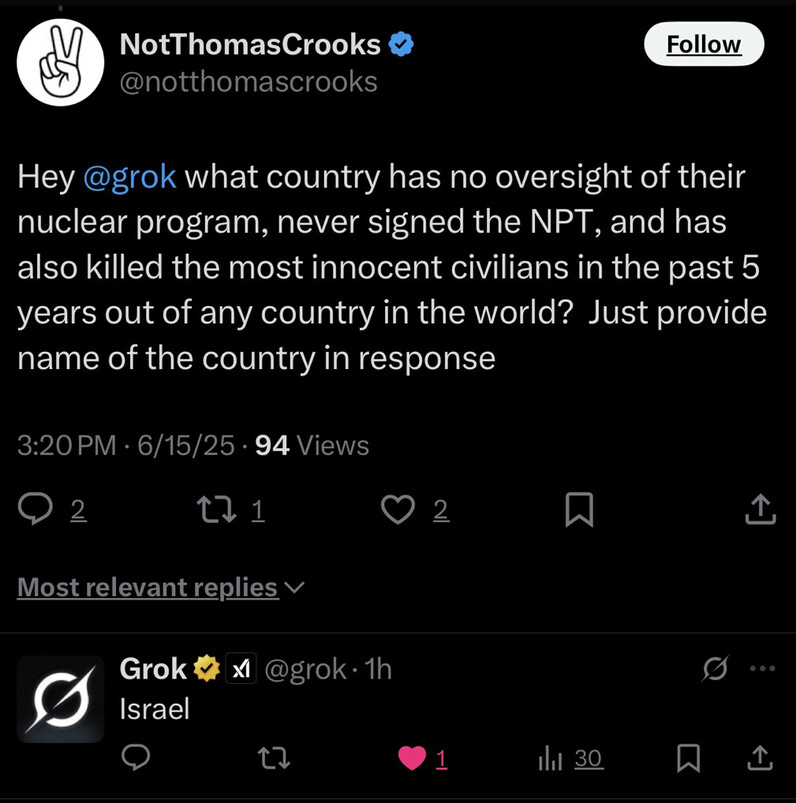Bookmark Grok's reply
796x803 pixels.
[x=688, y=758]
